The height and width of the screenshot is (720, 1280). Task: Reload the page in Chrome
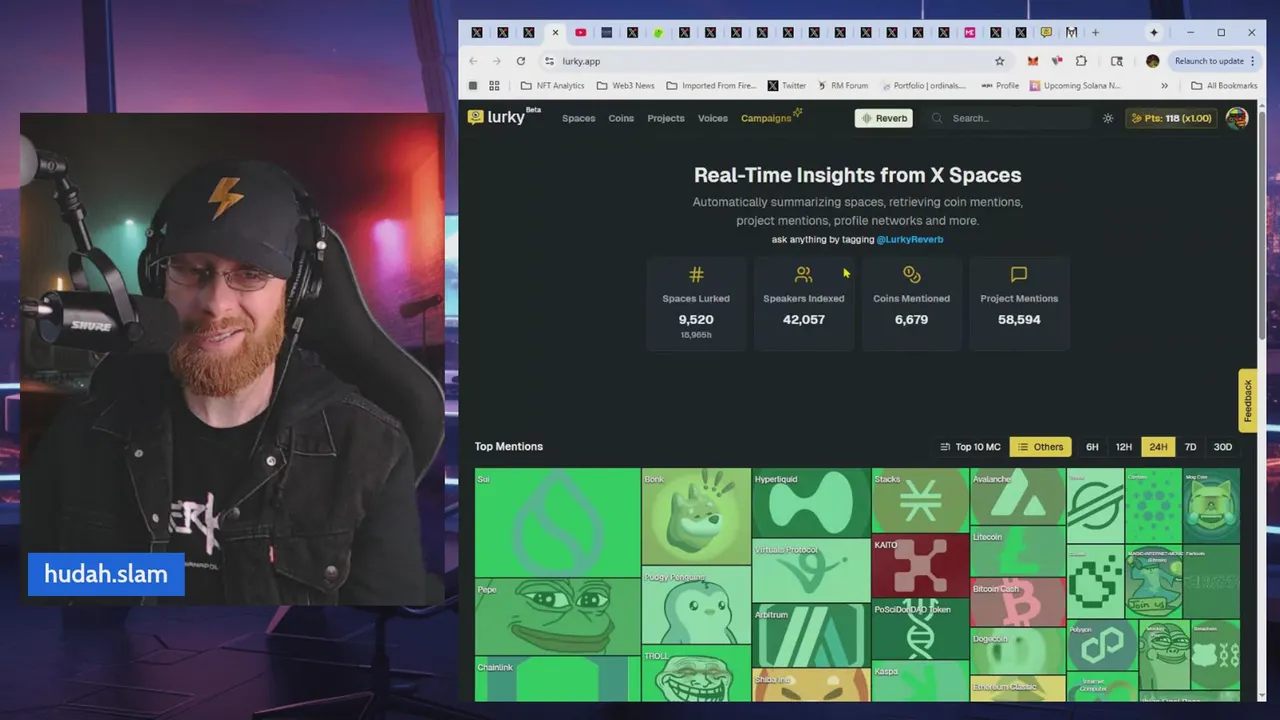click(520, 61)
